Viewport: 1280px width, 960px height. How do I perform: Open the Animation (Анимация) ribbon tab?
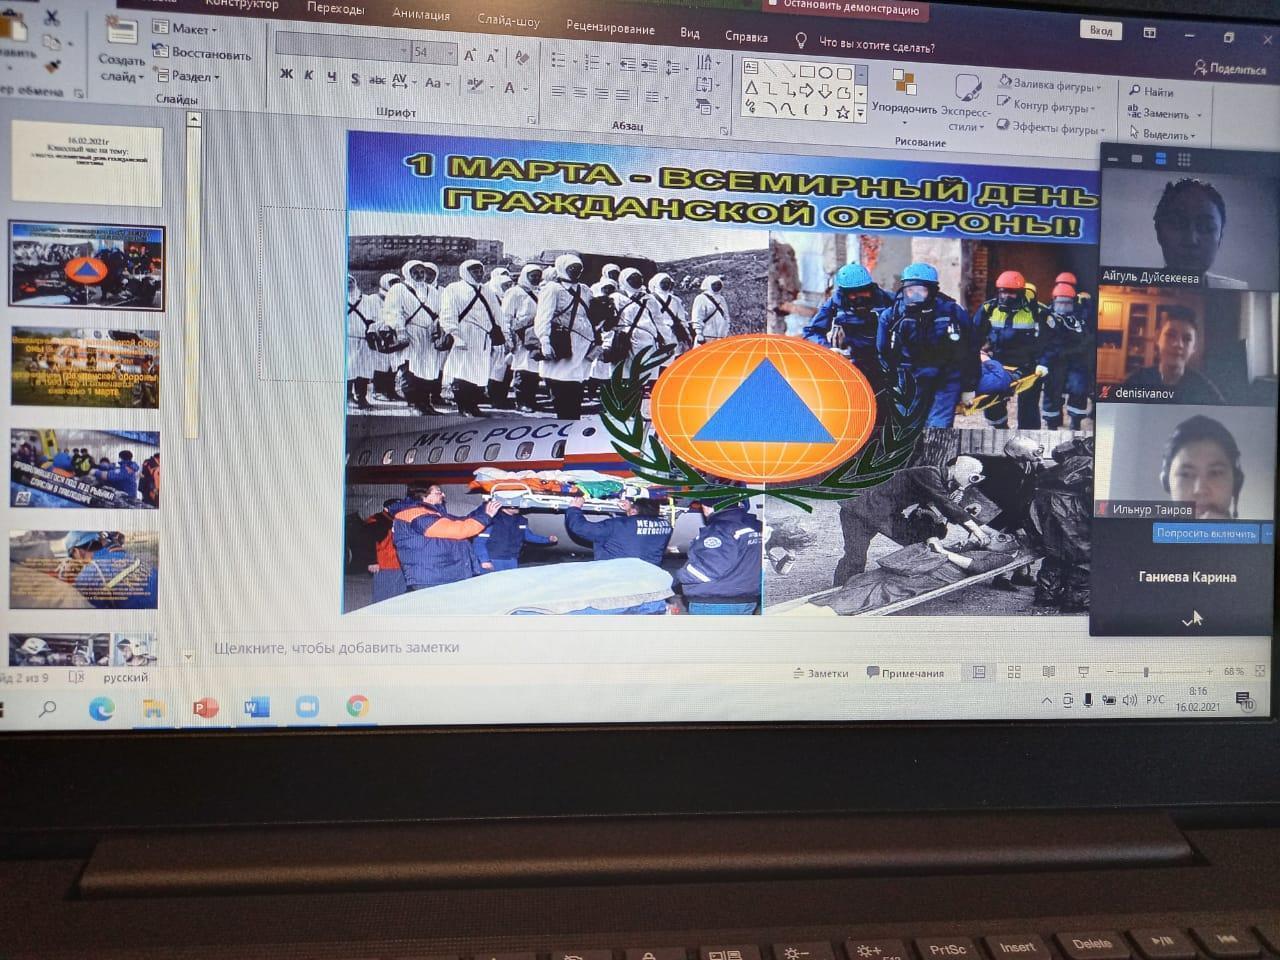(420, 14)
